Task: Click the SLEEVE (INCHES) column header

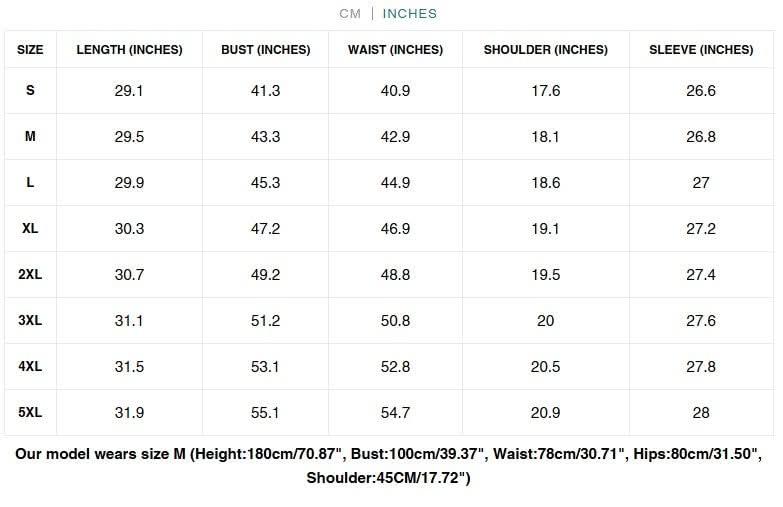Action: pyautogui.click(x=701, y=49)
